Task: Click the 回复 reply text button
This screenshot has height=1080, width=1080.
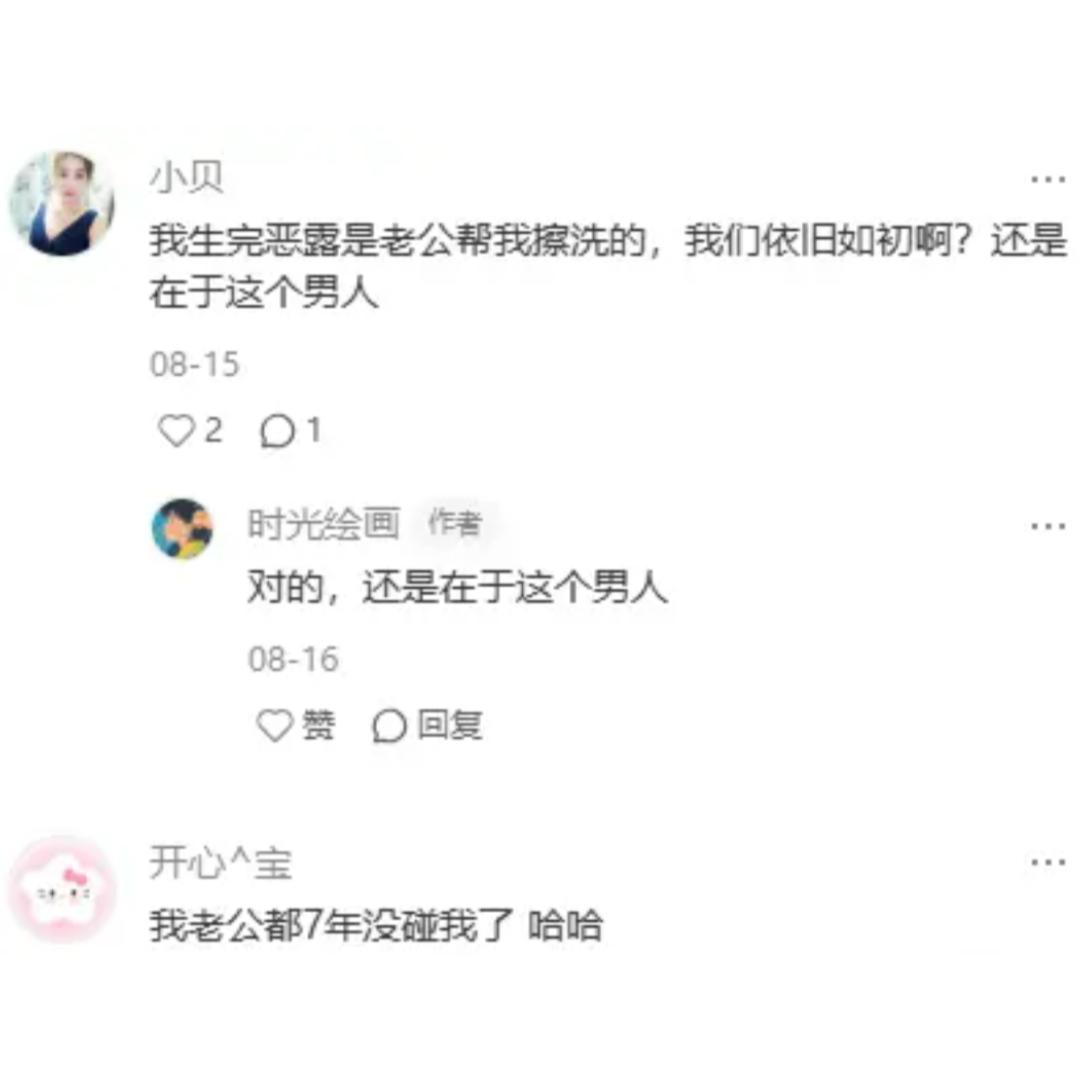Action: (x=450, y=725)
